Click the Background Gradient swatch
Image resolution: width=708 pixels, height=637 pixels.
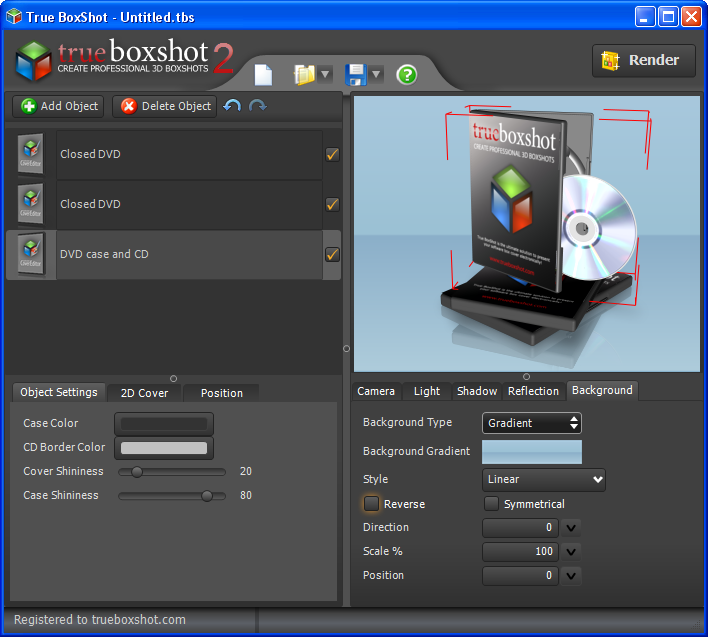tap(532, 451)
